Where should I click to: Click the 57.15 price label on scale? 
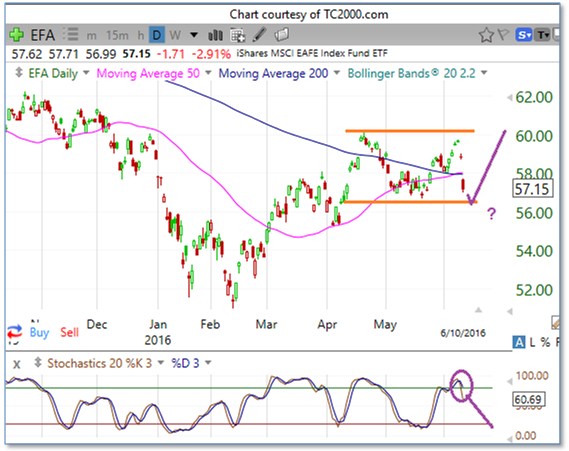532,189
